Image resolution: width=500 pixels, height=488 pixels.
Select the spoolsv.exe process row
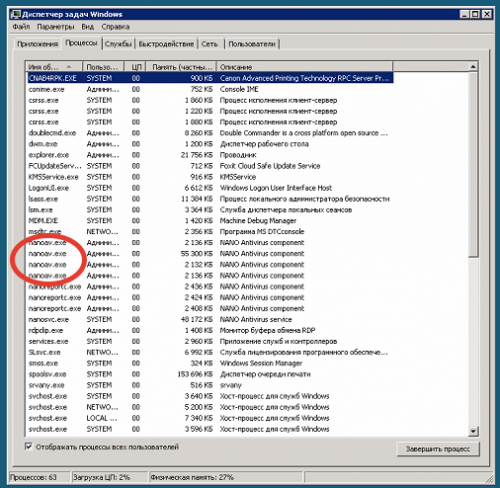(x=210, y=374)
